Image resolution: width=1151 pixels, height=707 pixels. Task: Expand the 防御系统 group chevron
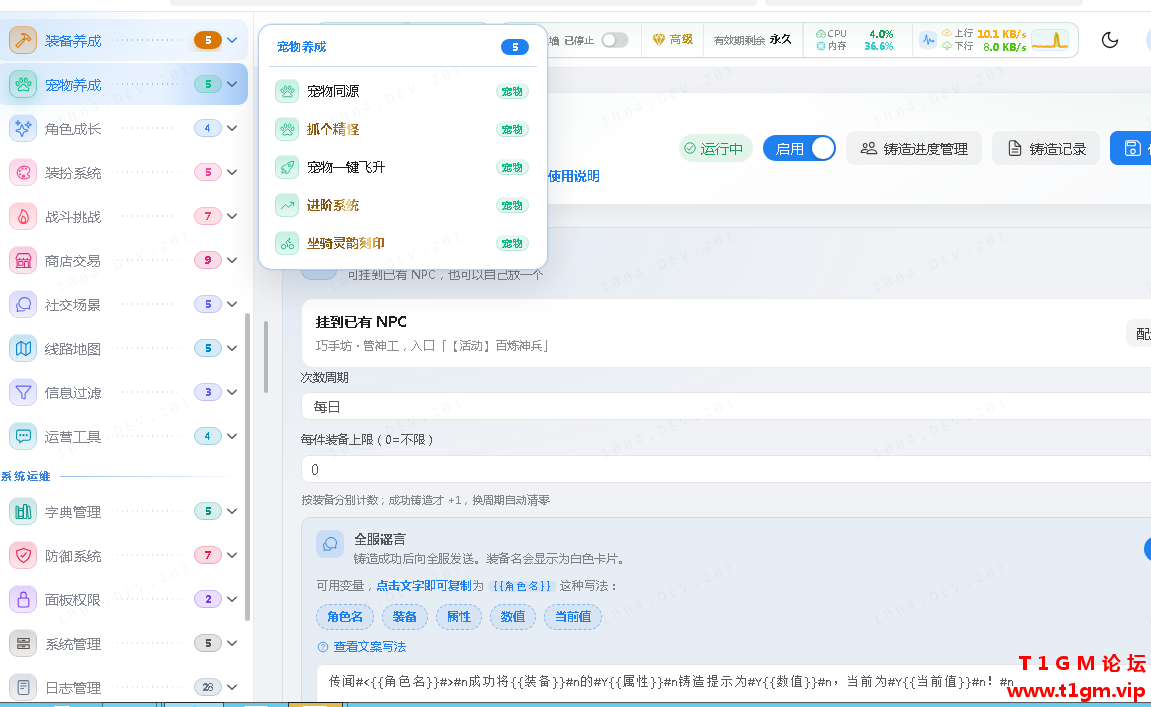(x=232, y=555)
